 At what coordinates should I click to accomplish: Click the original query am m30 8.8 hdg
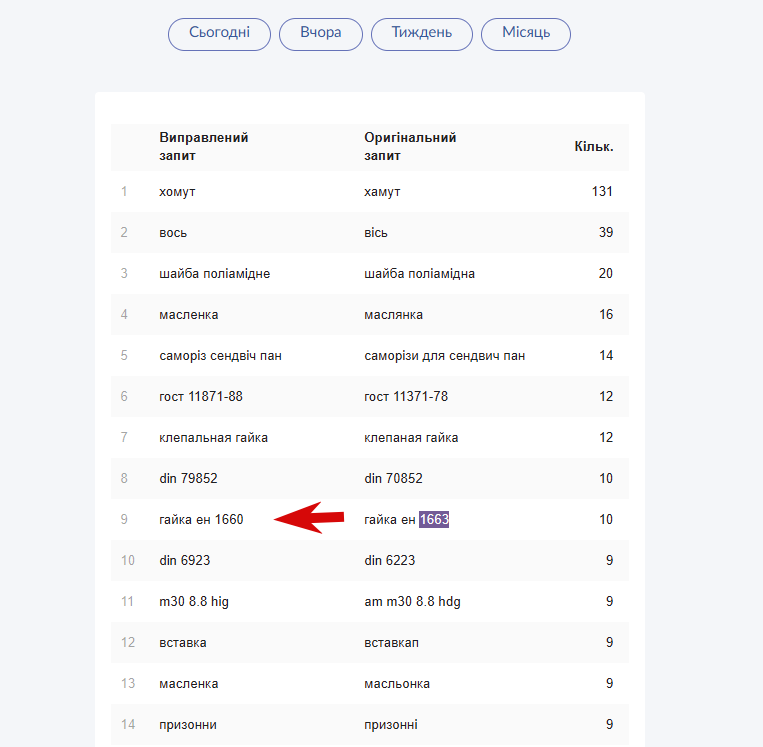(412, 601)
